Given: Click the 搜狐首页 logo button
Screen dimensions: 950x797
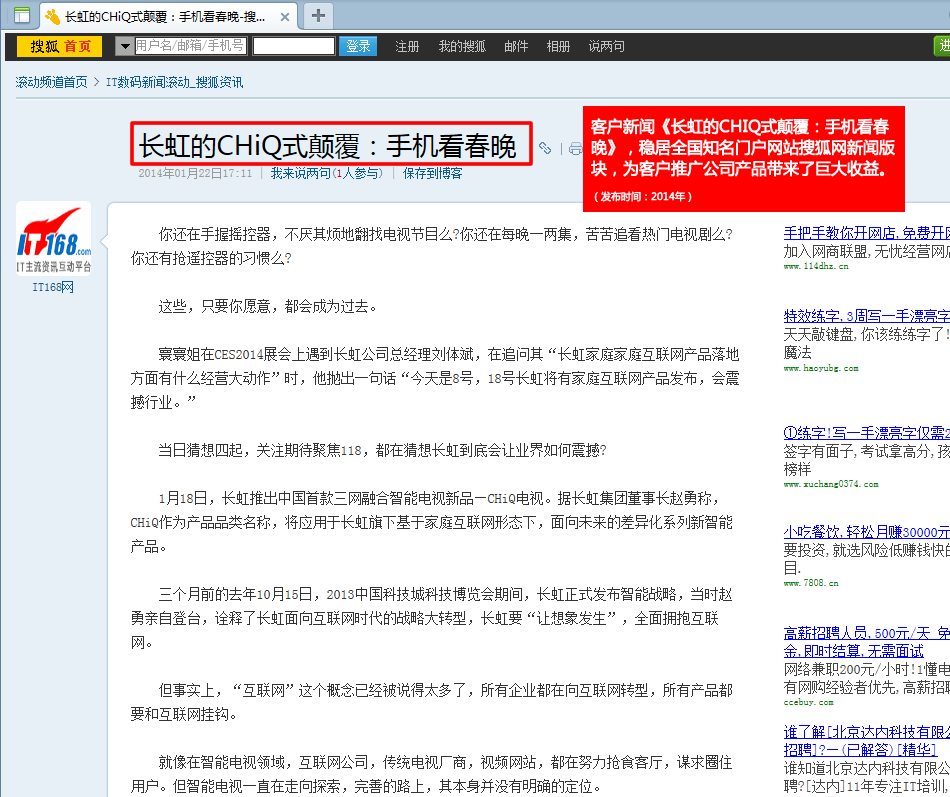Looking at the screenshot, I should [59, 46].
